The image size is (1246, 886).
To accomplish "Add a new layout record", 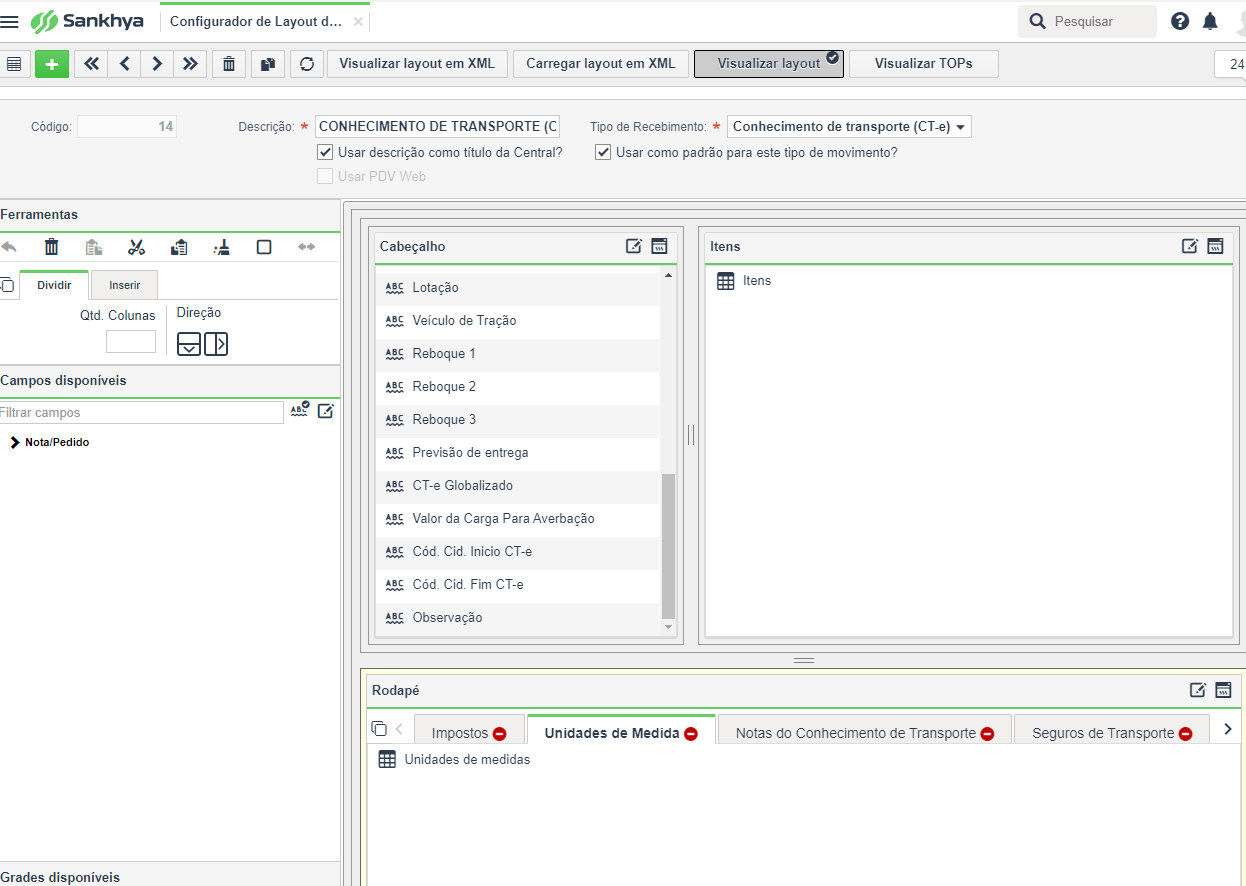I will (51, 64).
